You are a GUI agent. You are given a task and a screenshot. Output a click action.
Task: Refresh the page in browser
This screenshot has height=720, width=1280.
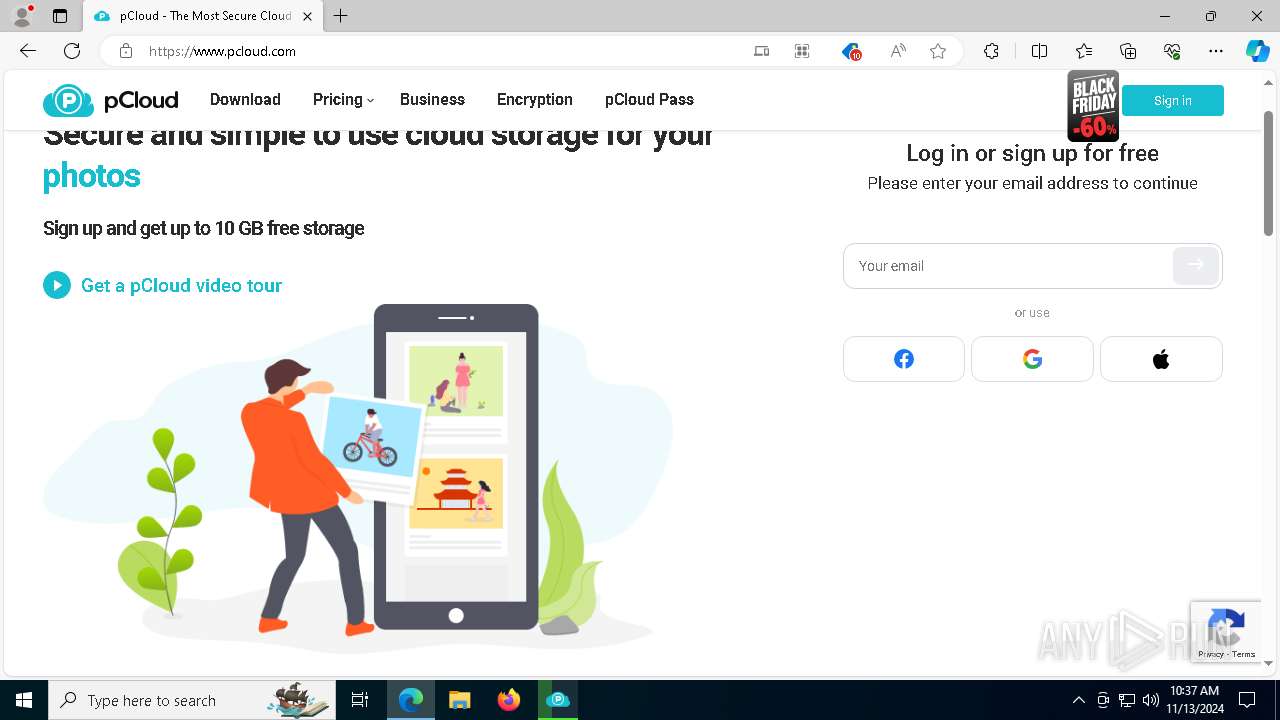pyautogui.click(x=72, y=51)
